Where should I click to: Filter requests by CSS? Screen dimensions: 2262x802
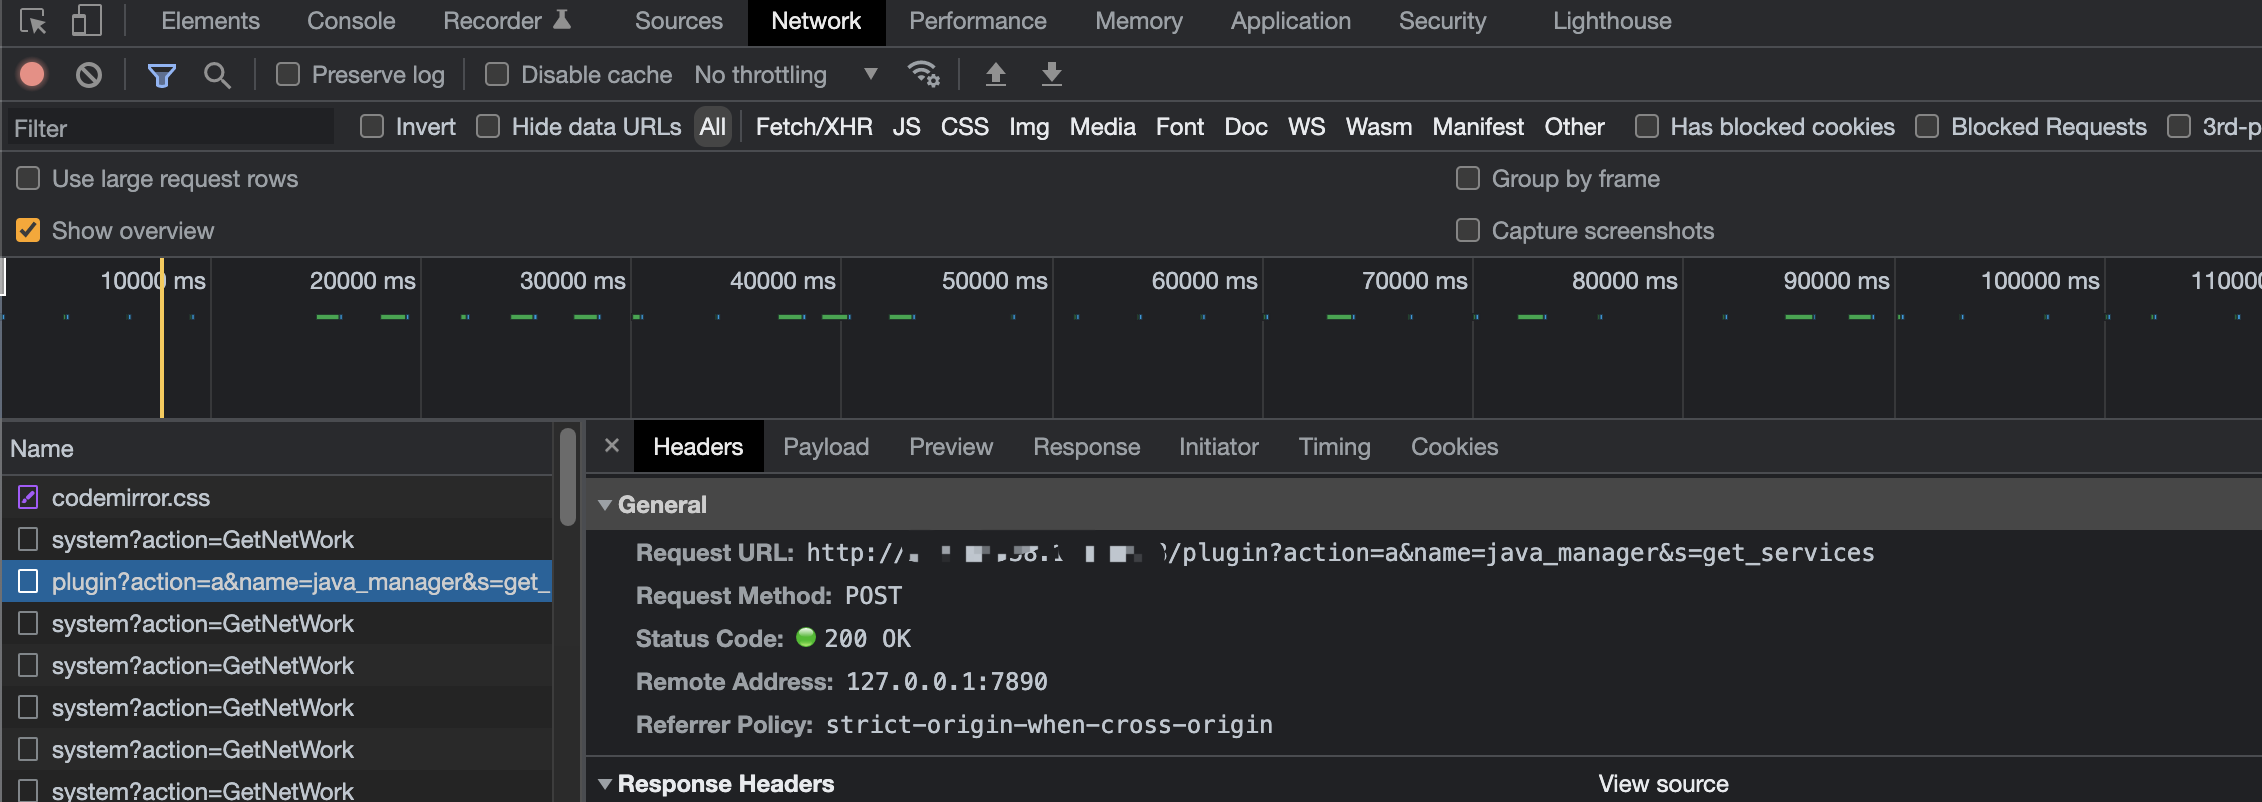coord(965,127)
